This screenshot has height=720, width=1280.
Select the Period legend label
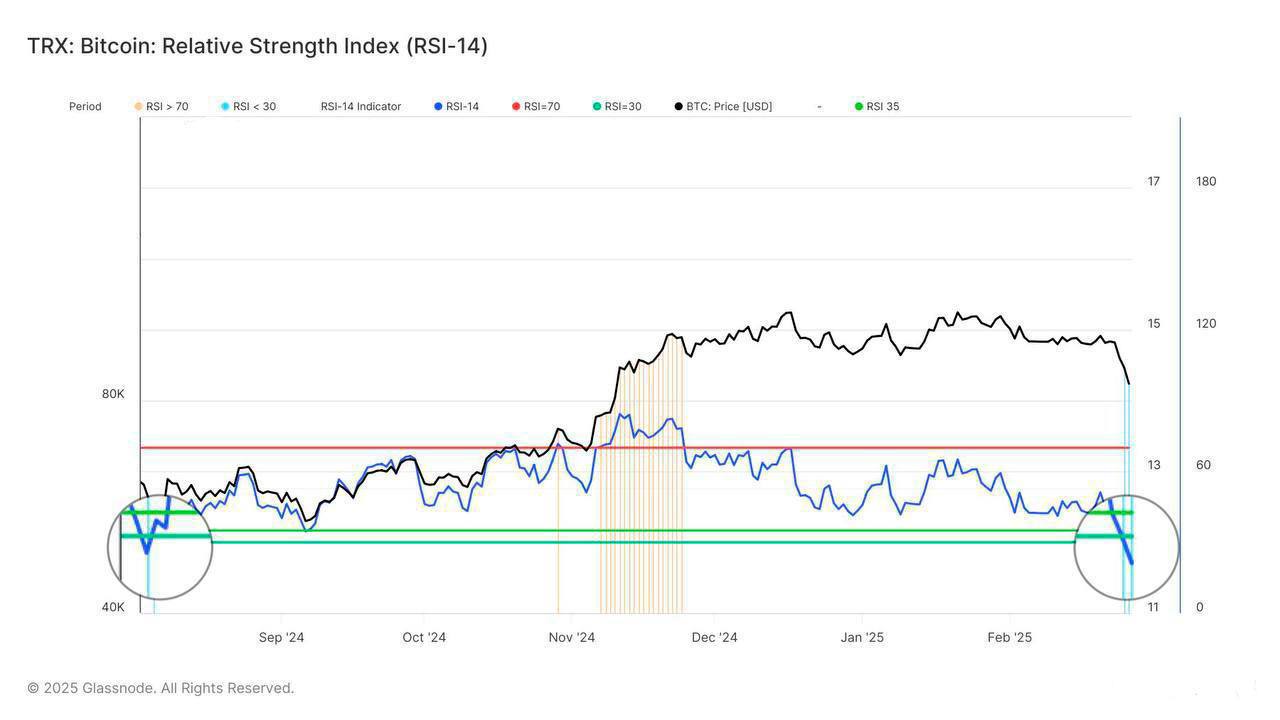click(x=85, y=107)
